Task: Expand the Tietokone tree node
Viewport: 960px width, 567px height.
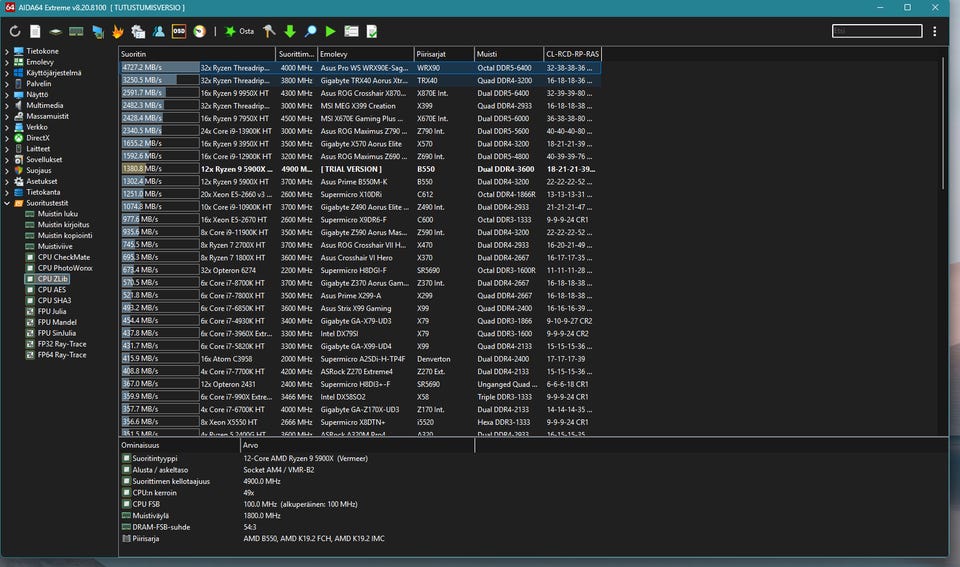Action: tap(7, 51)
